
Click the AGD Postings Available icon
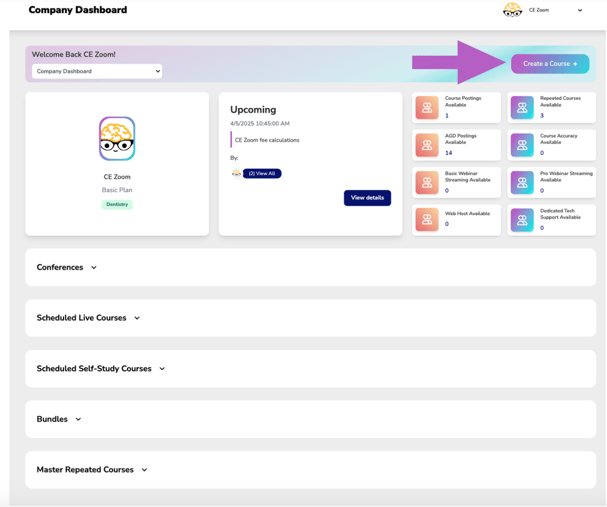pyautogui.click(x=427, y=145)
